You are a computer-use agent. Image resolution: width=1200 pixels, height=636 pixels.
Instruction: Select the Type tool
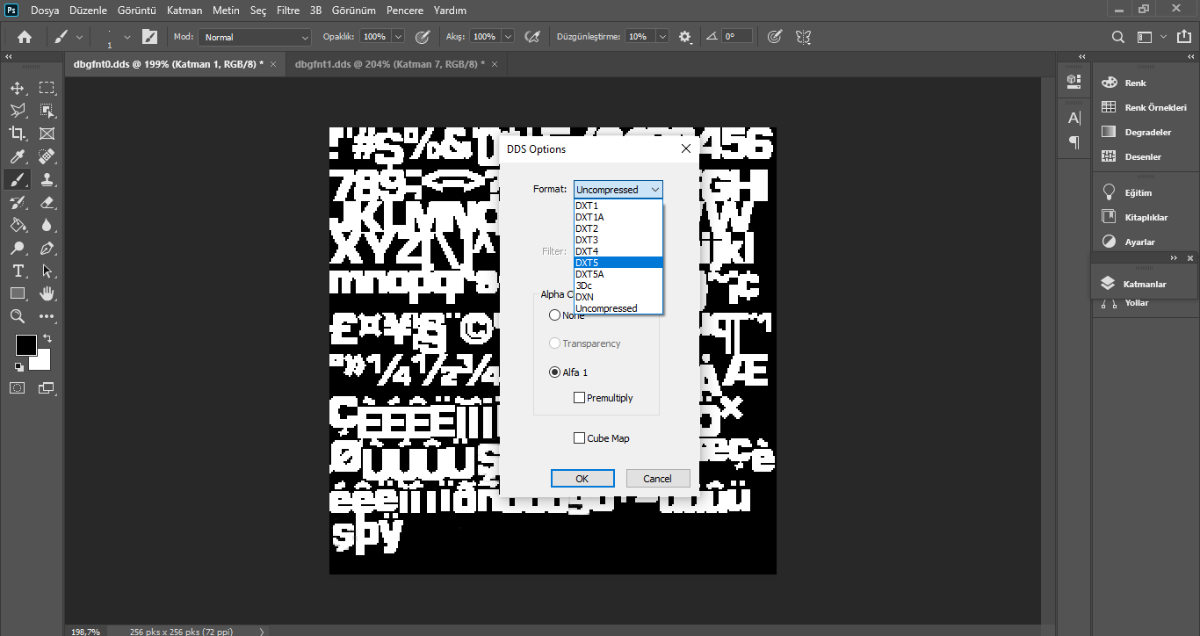click(17, 271)
